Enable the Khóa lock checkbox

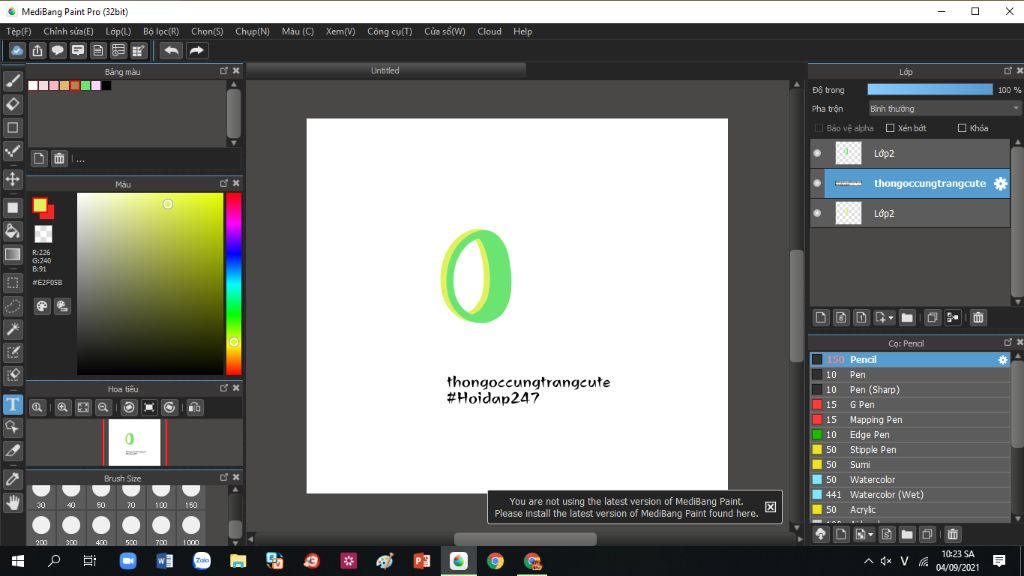point(962,128)
